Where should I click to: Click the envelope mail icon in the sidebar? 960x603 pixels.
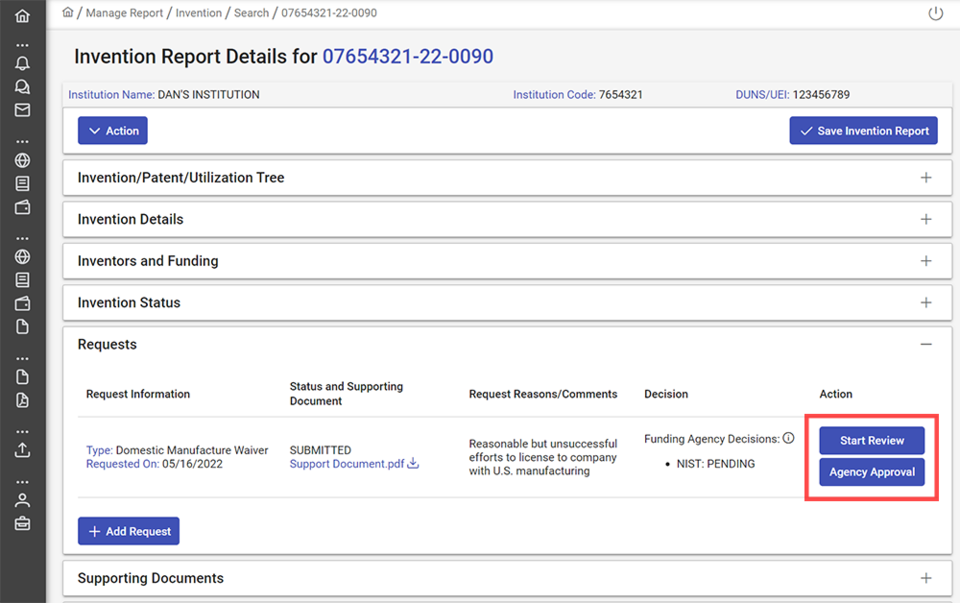[x=22, y=109]
